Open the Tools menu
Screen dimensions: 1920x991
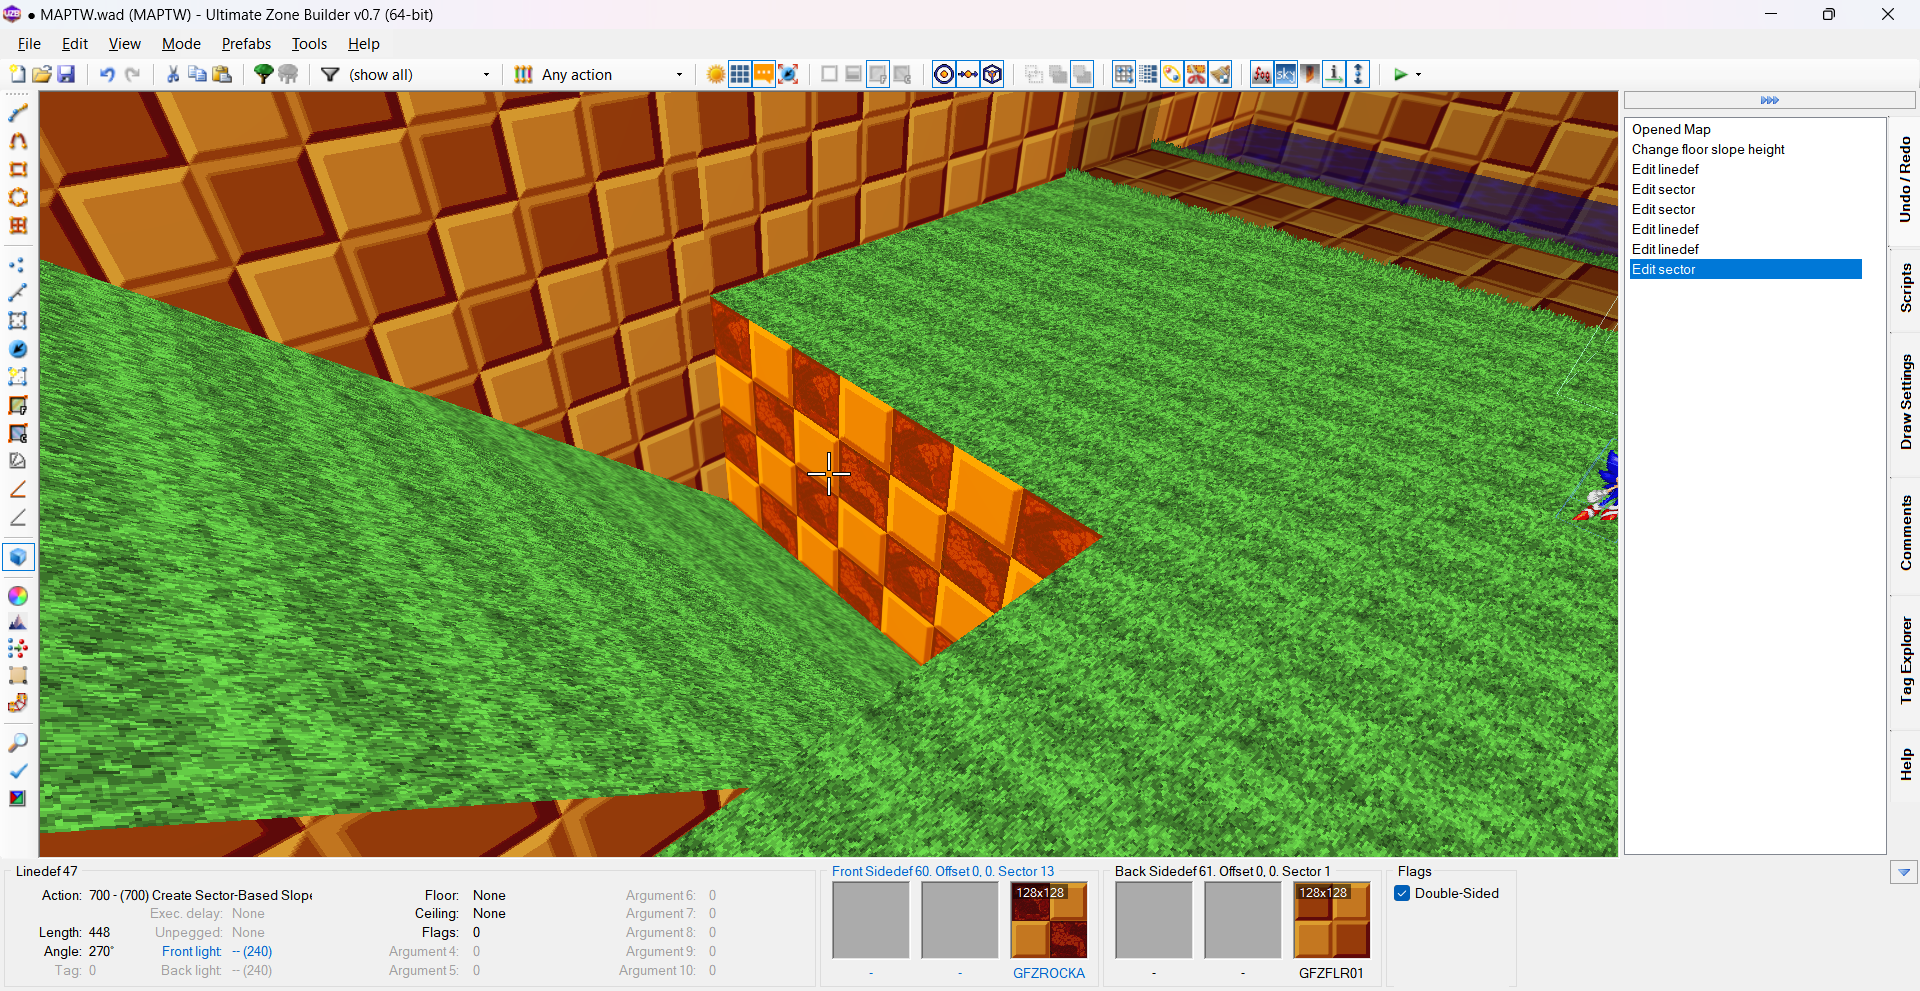click(309, 44)
